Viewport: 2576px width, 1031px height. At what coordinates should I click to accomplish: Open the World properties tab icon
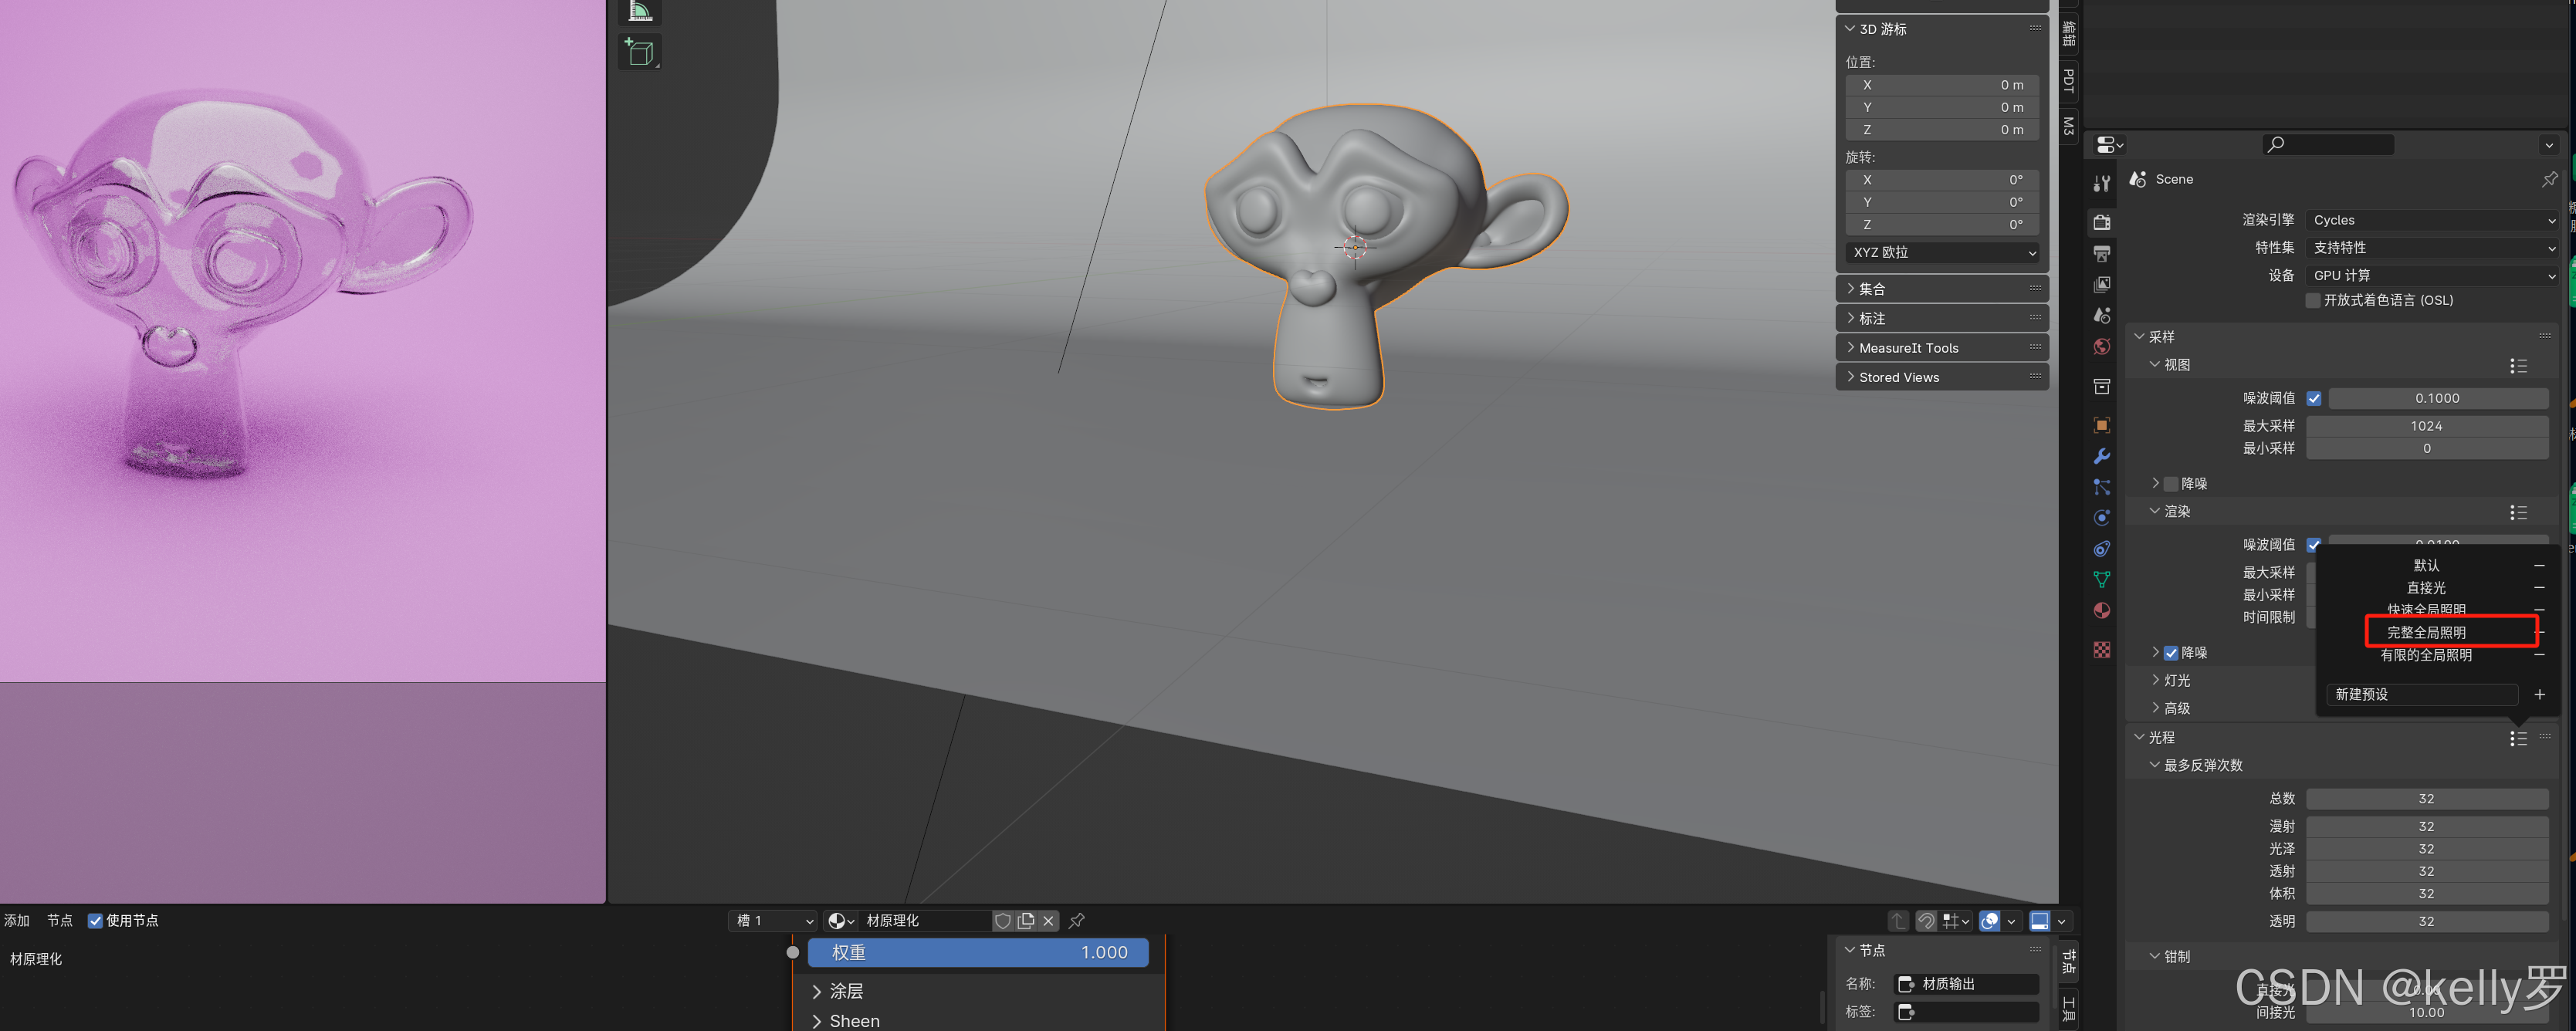2102,346
